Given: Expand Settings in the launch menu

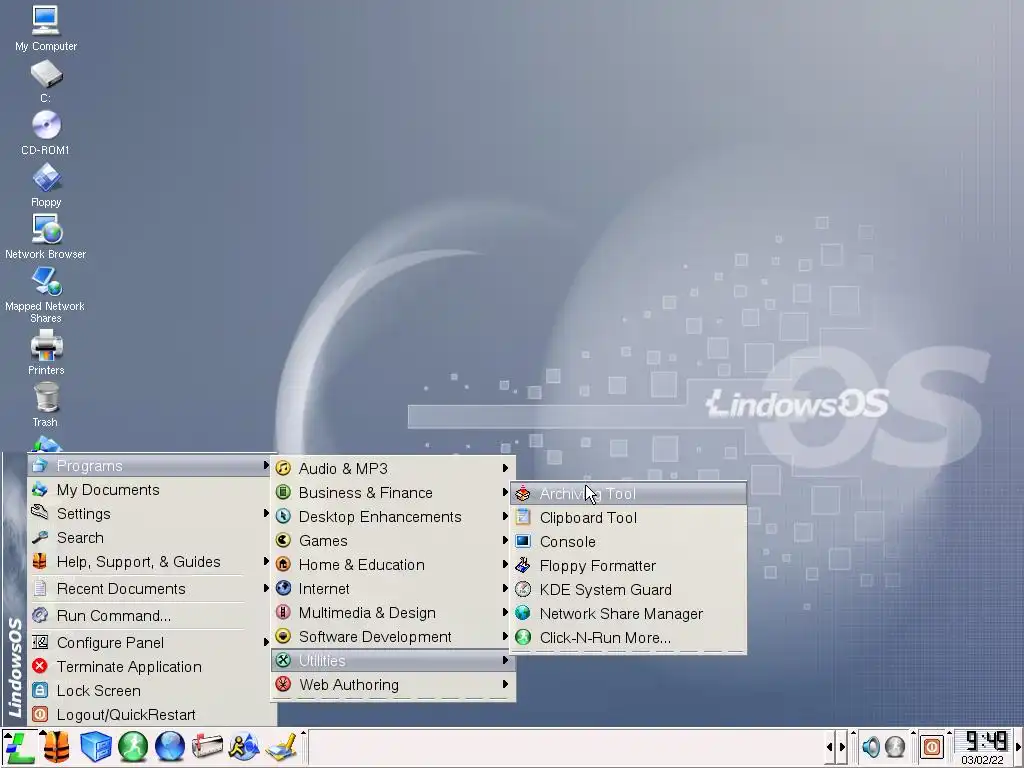Looking at the screenshot, I should click(x=150, y=514).
